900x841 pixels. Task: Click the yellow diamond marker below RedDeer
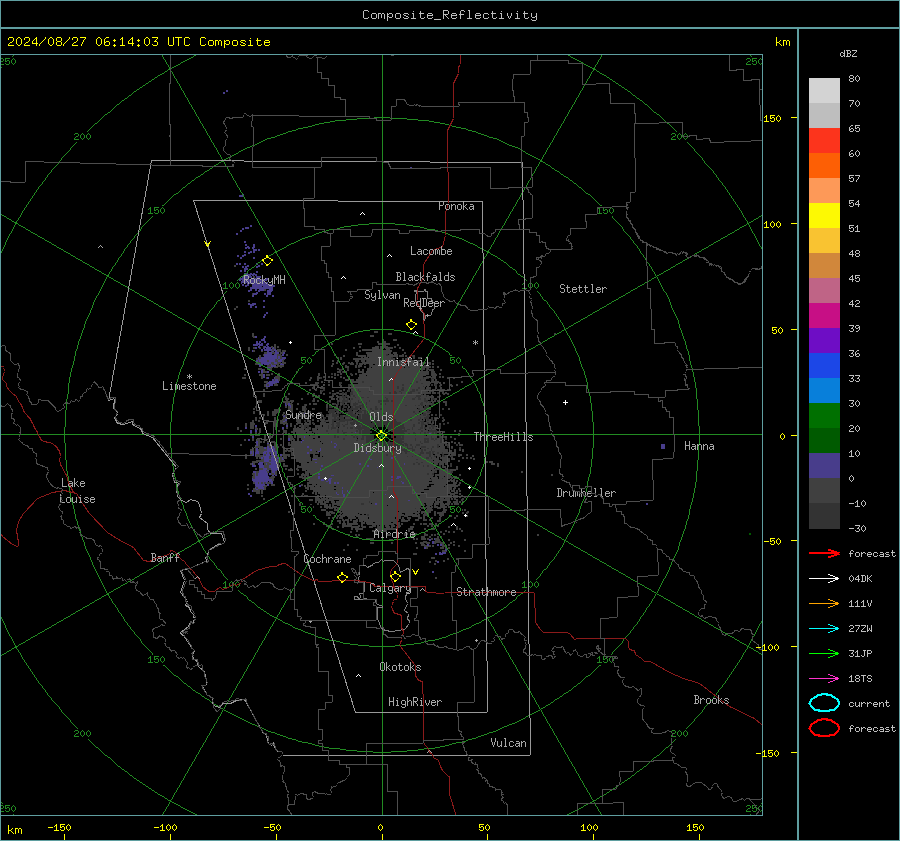[411, 325]
